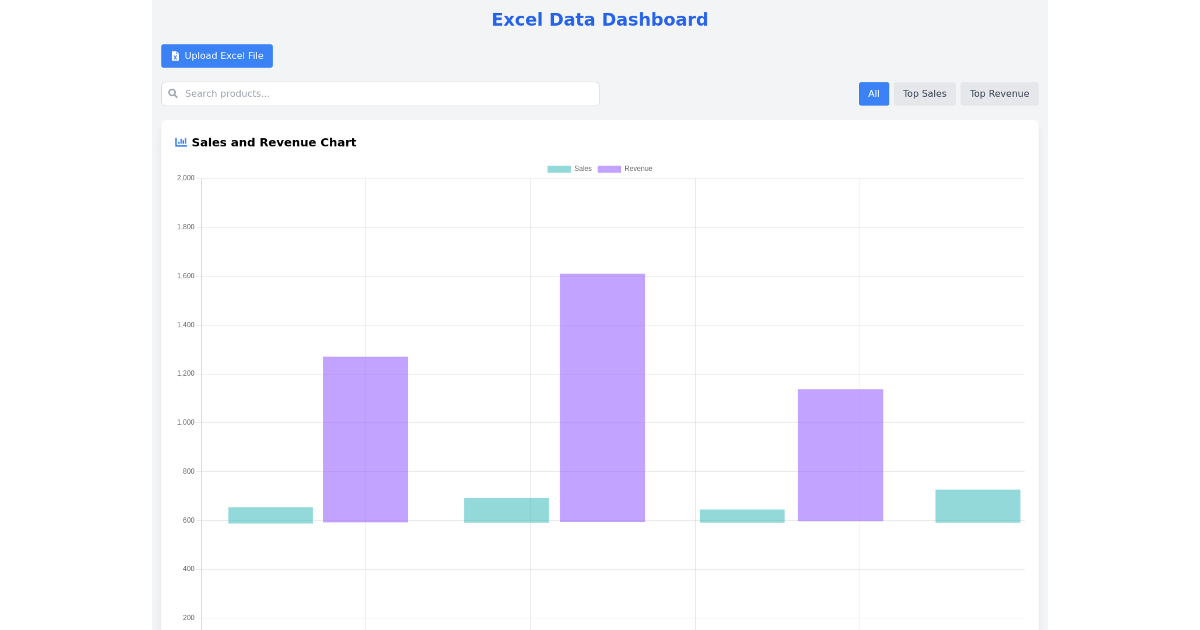Click the Excel Data Dashboard heading
The width and height of the screenshot is (1200, 630).
click(x=599, y=19)
